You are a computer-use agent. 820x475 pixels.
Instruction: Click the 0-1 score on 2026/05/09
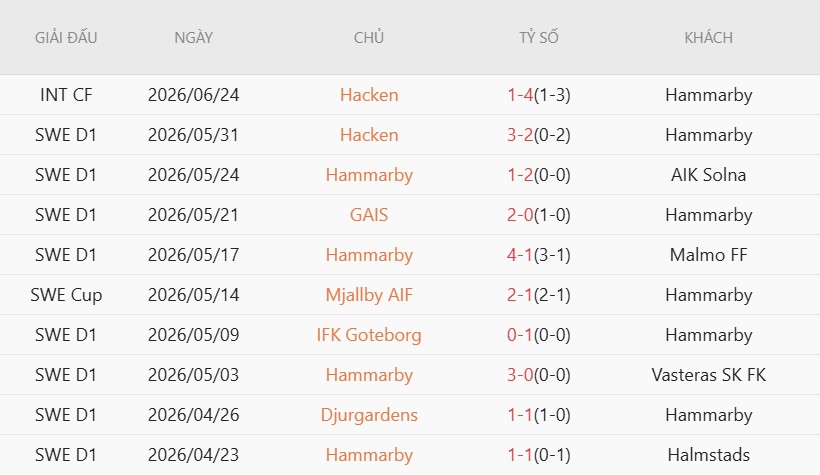[520, 335]
